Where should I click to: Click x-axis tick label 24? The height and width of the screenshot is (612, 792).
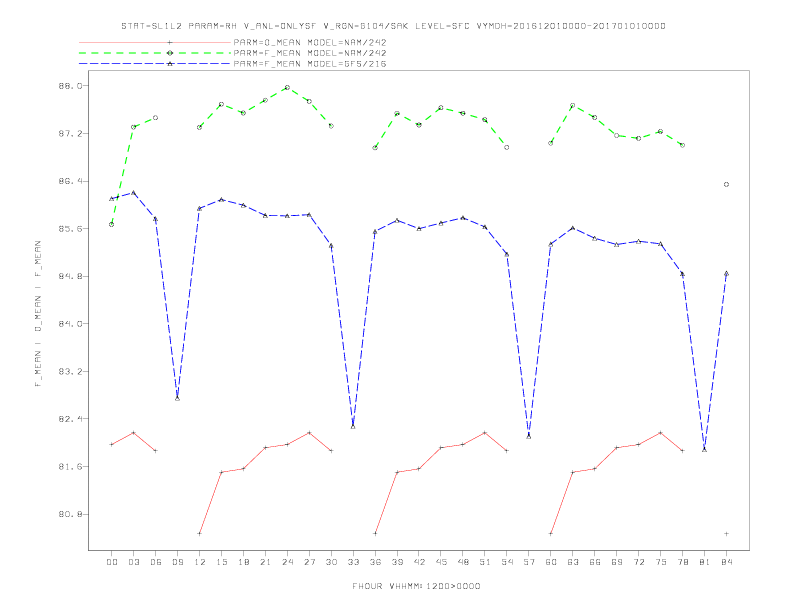(x=287, y=562)
